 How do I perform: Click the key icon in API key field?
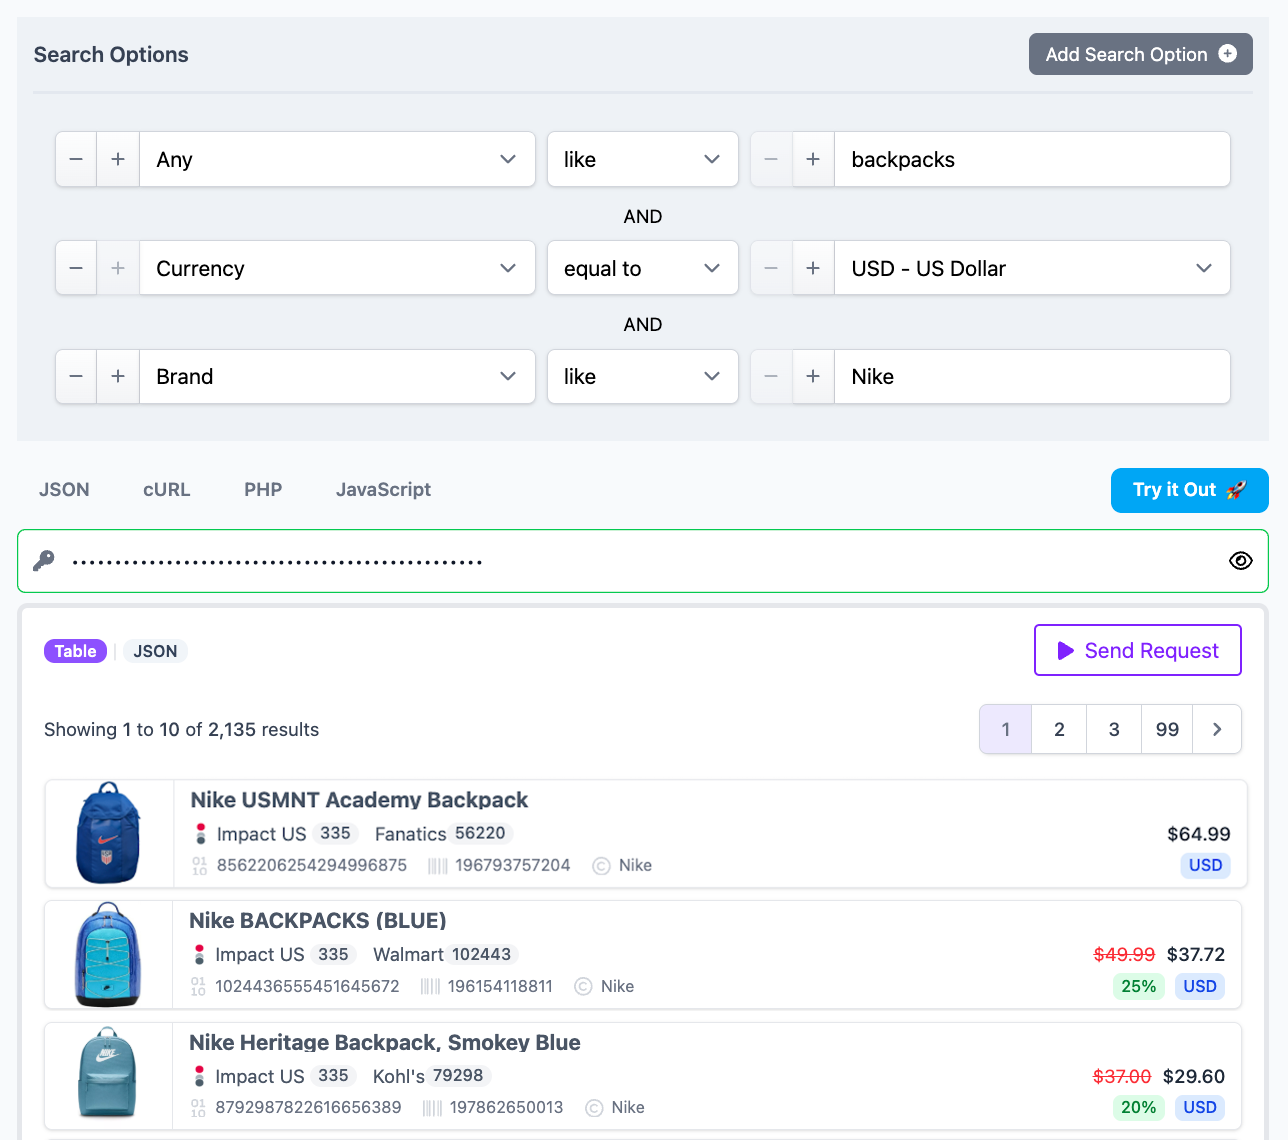44,561
